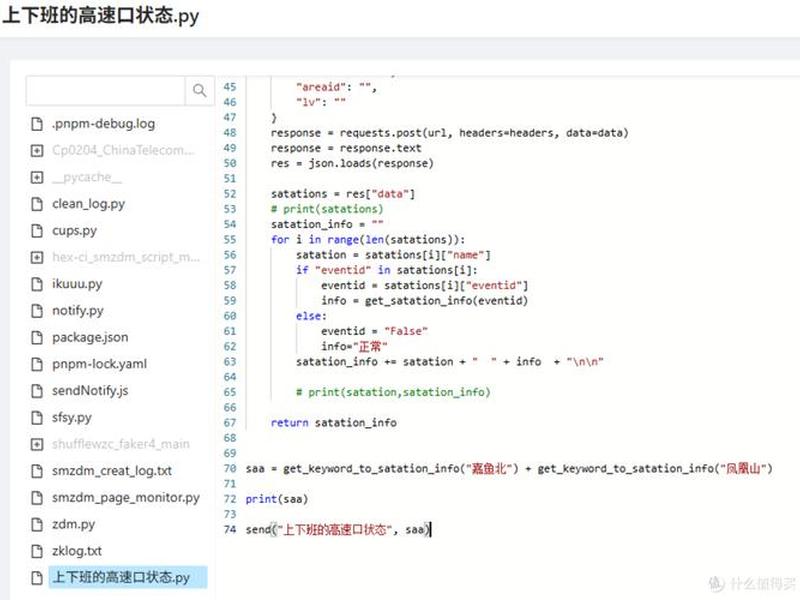Open zklog.txt file
The image size is (800, 600).
(x=77, y=551)
